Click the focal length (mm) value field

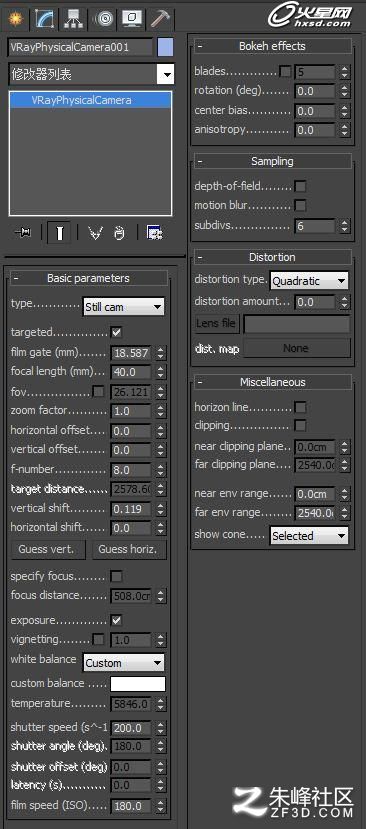click(x=131, y=372)
